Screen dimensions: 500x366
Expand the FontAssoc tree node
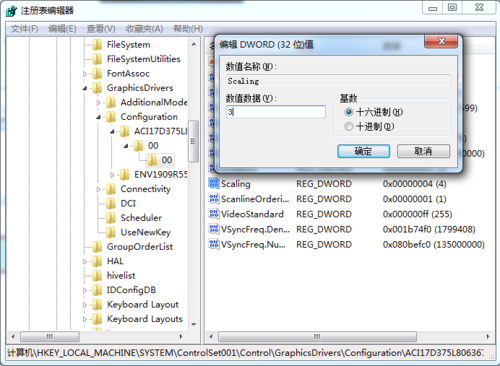[x=85, y=74]
